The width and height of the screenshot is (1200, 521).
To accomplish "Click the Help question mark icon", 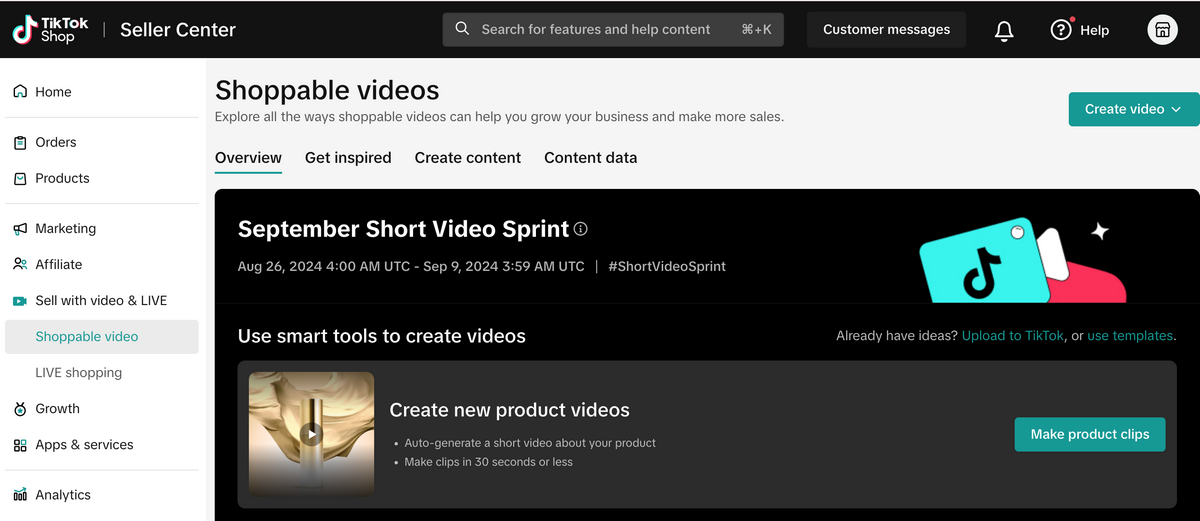I will pyautogui.click(x=1061, y=30).
